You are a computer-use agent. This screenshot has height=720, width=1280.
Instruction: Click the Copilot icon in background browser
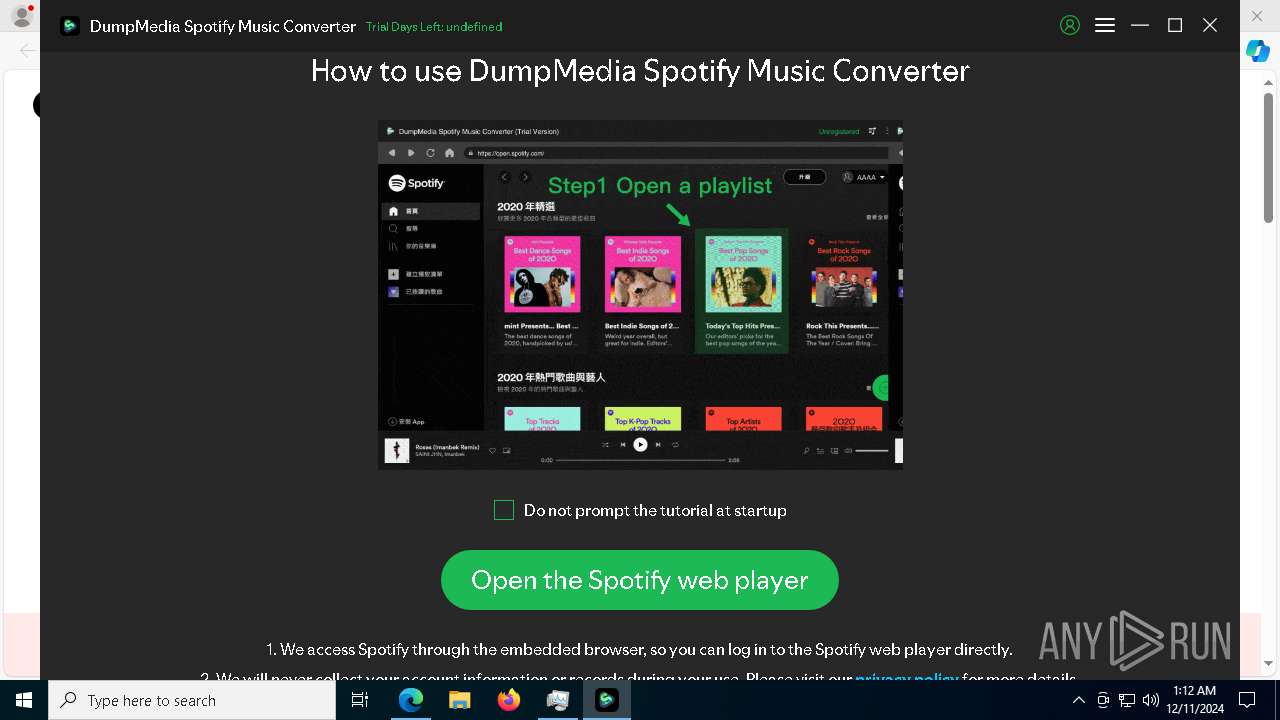coord(1258,52)
